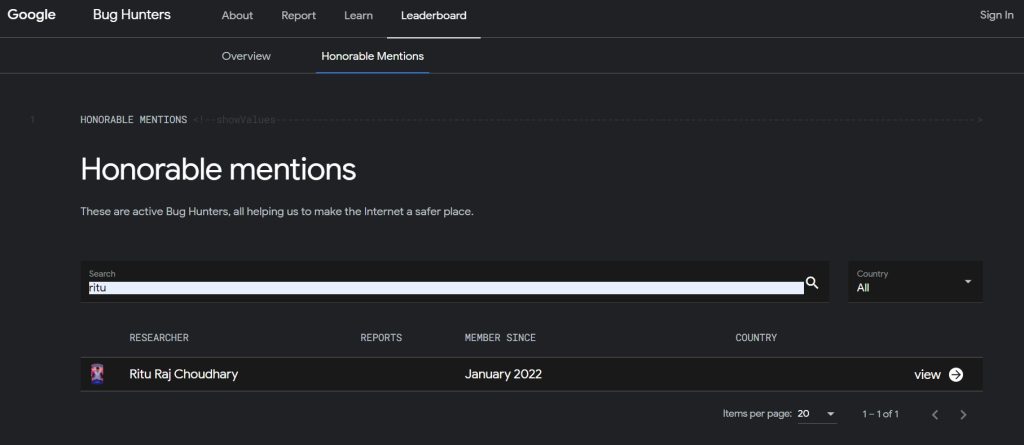Click Ritu Raj Choudhary's avatar image
The width and height of the screenshot is (1024, 445).
pyautogui.click(x=97, y=374)
